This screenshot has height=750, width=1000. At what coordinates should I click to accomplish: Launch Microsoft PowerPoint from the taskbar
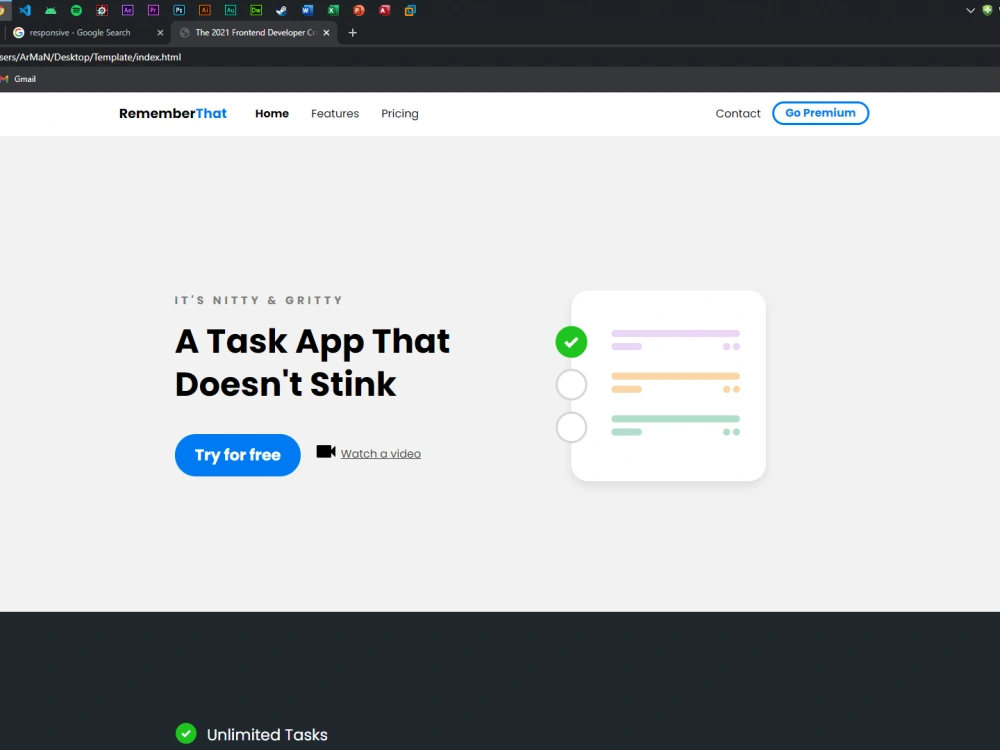pyautogui.click(x=358, y=10)
